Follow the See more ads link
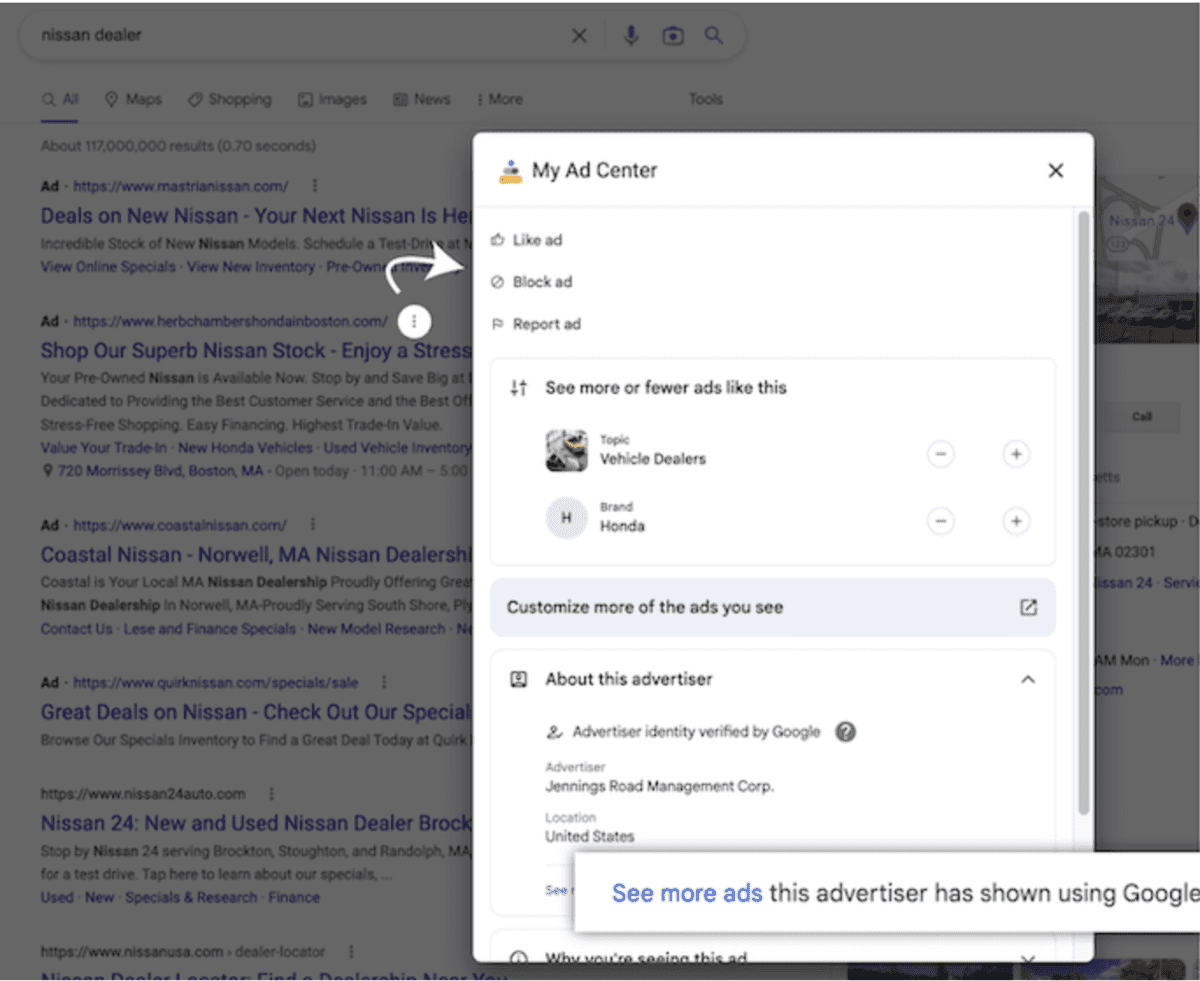This screenshot has height=981, width=1200. 687,893
